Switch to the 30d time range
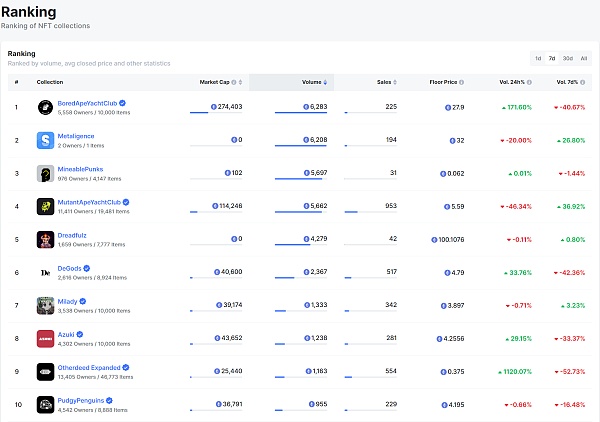 click(567, 58)
